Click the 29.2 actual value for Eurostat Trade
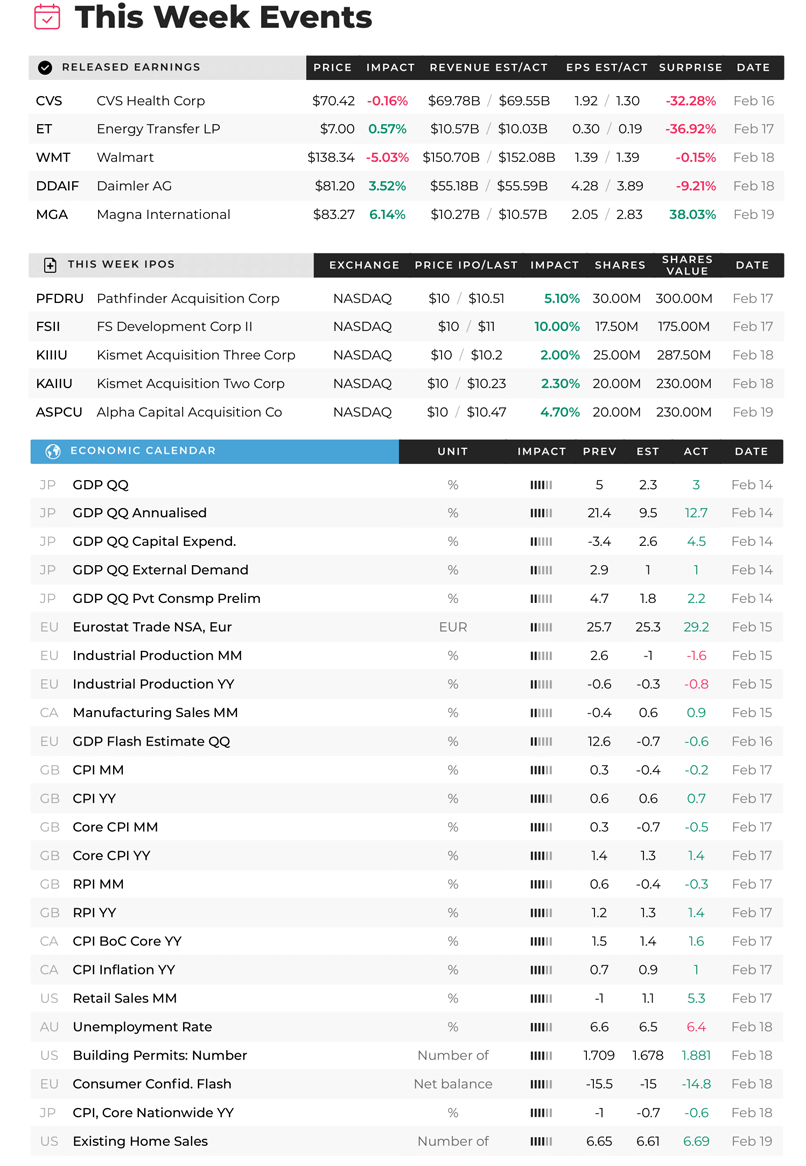 (696, 628)
